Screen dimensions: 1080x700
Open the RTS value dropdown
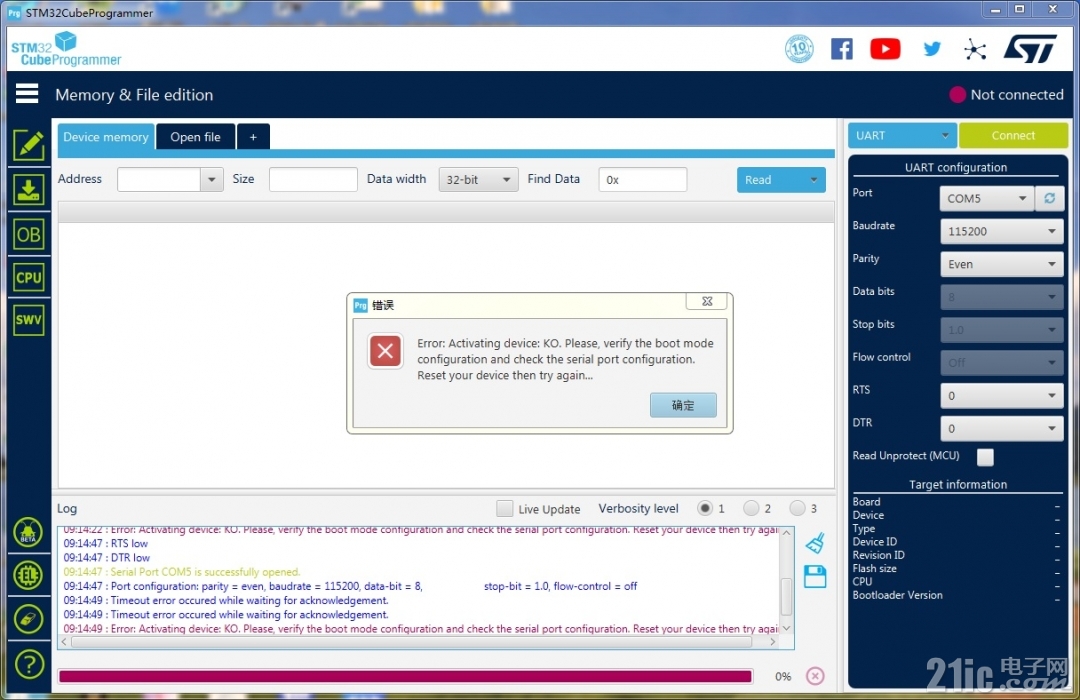tap(1001, 395)
